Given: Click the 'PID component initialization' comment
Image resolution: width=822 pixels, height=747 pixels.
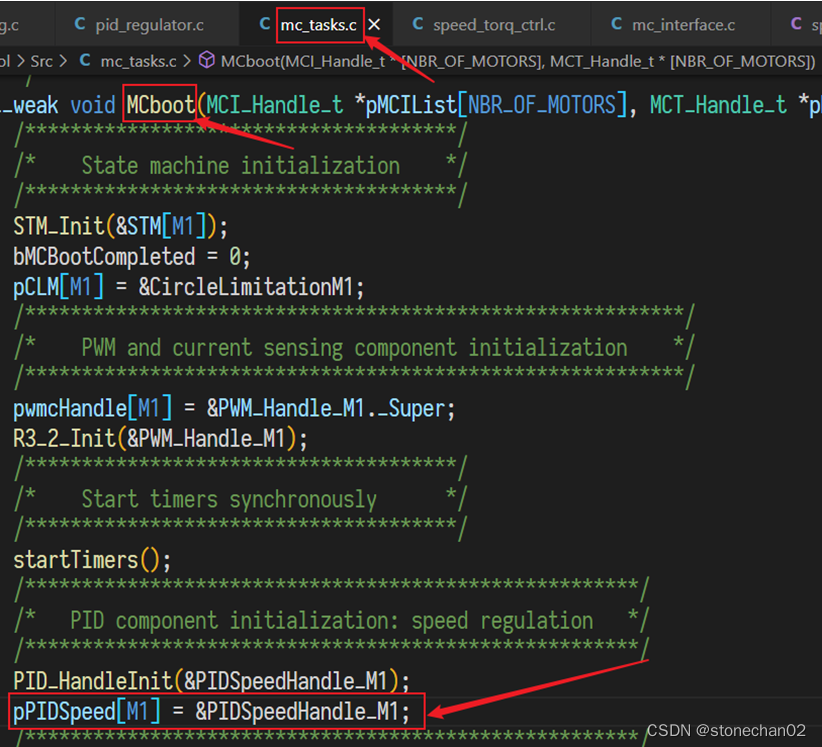Looking at the screenshot, I should 331,621.
